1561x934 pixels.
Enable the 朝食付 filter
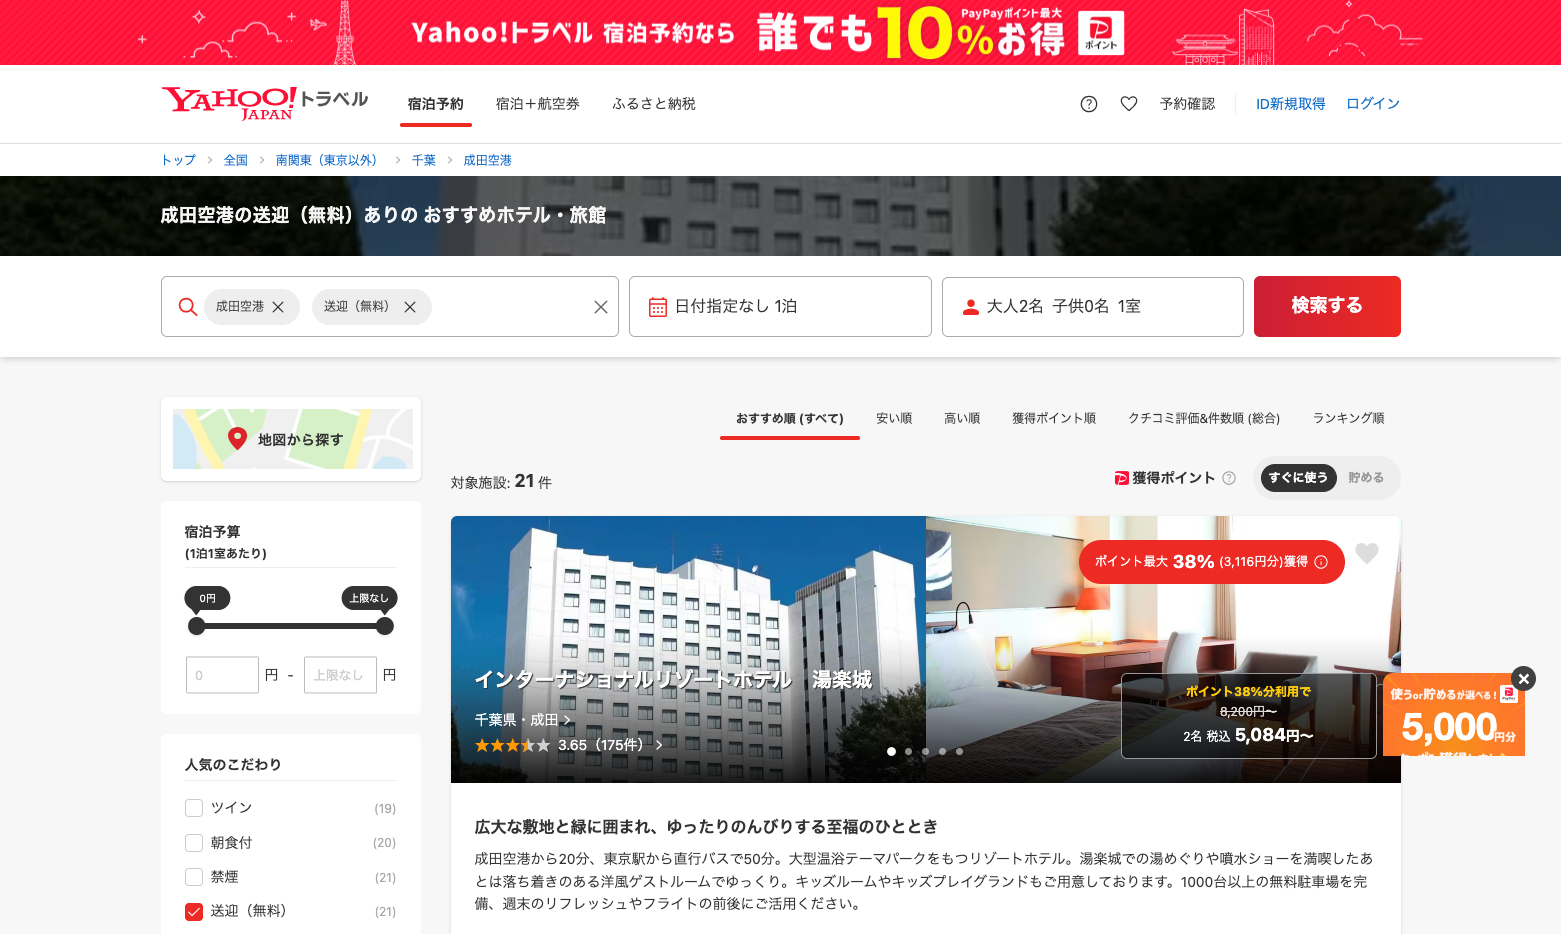coord(193,842)
